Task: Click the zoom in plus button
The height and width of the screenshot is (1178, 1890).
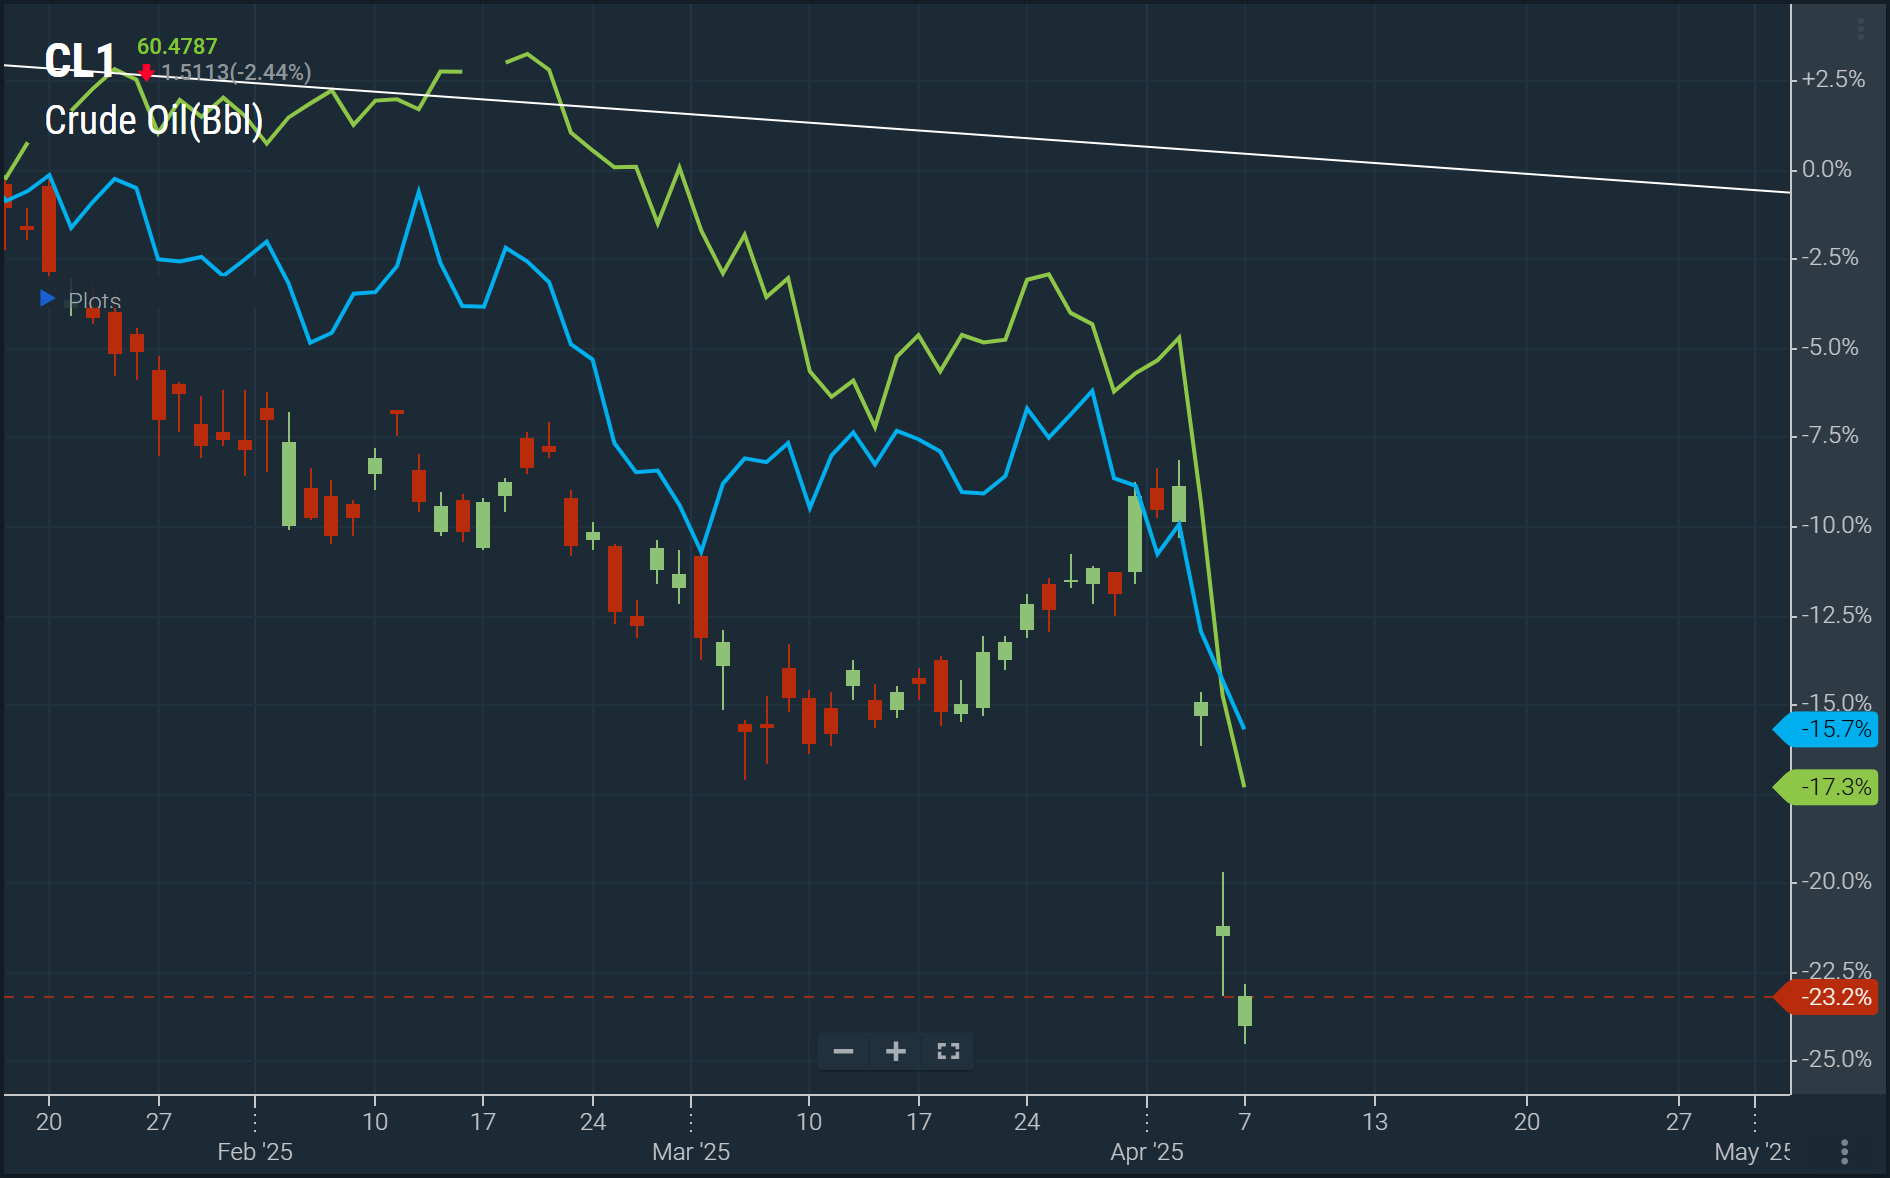Action: click(x=896, y=1051)
